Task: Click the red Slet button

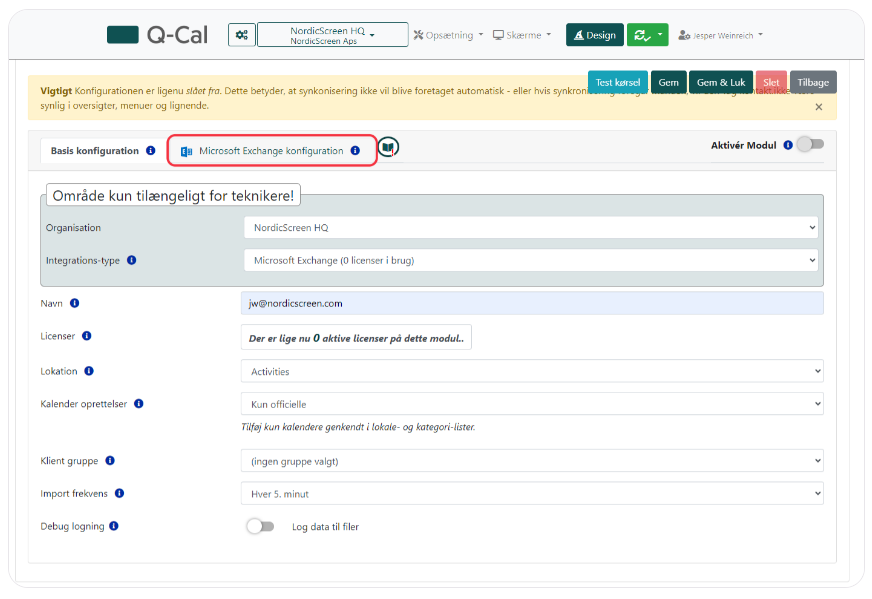Action: point(771,82)
